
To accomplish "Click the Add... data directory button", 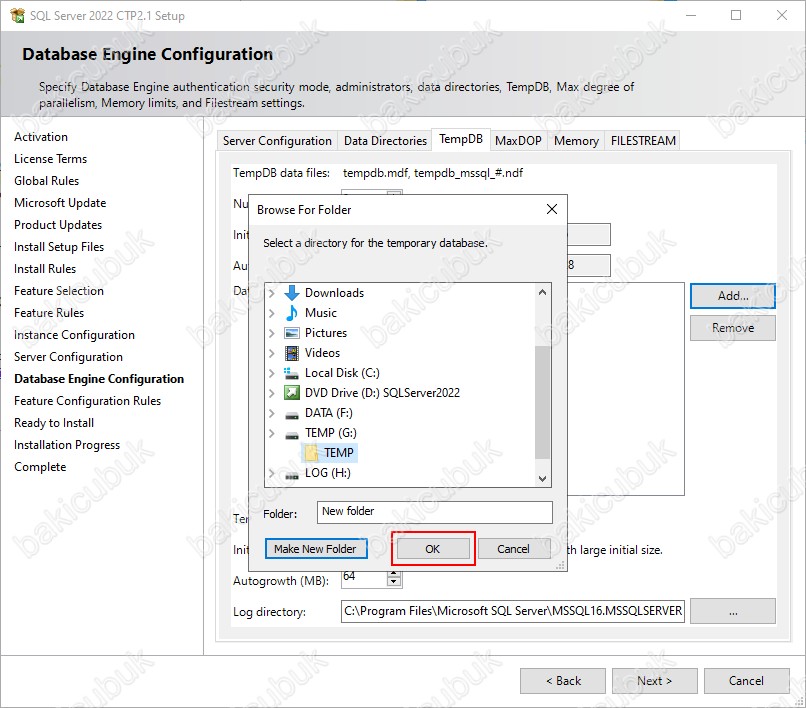I will click(732, 296).
